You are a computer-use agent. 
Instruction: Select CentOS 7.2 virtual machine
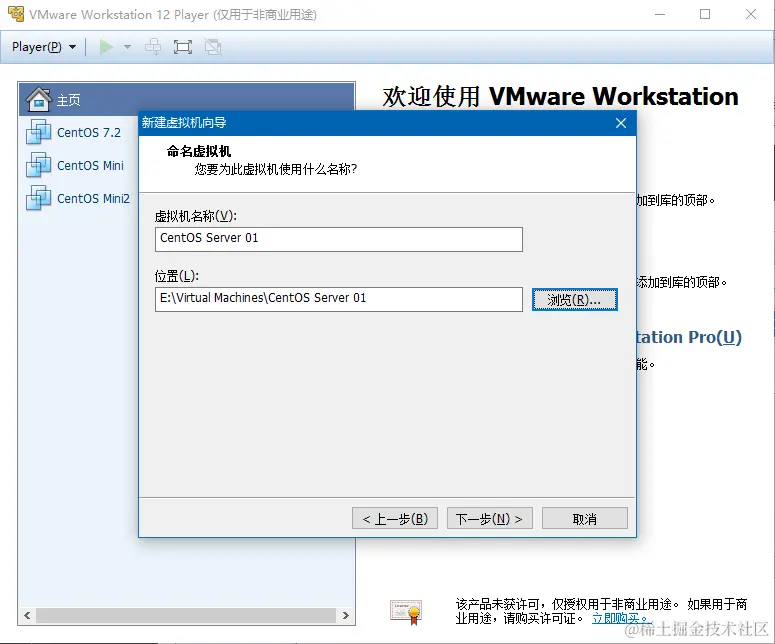(x=79, y=132)
